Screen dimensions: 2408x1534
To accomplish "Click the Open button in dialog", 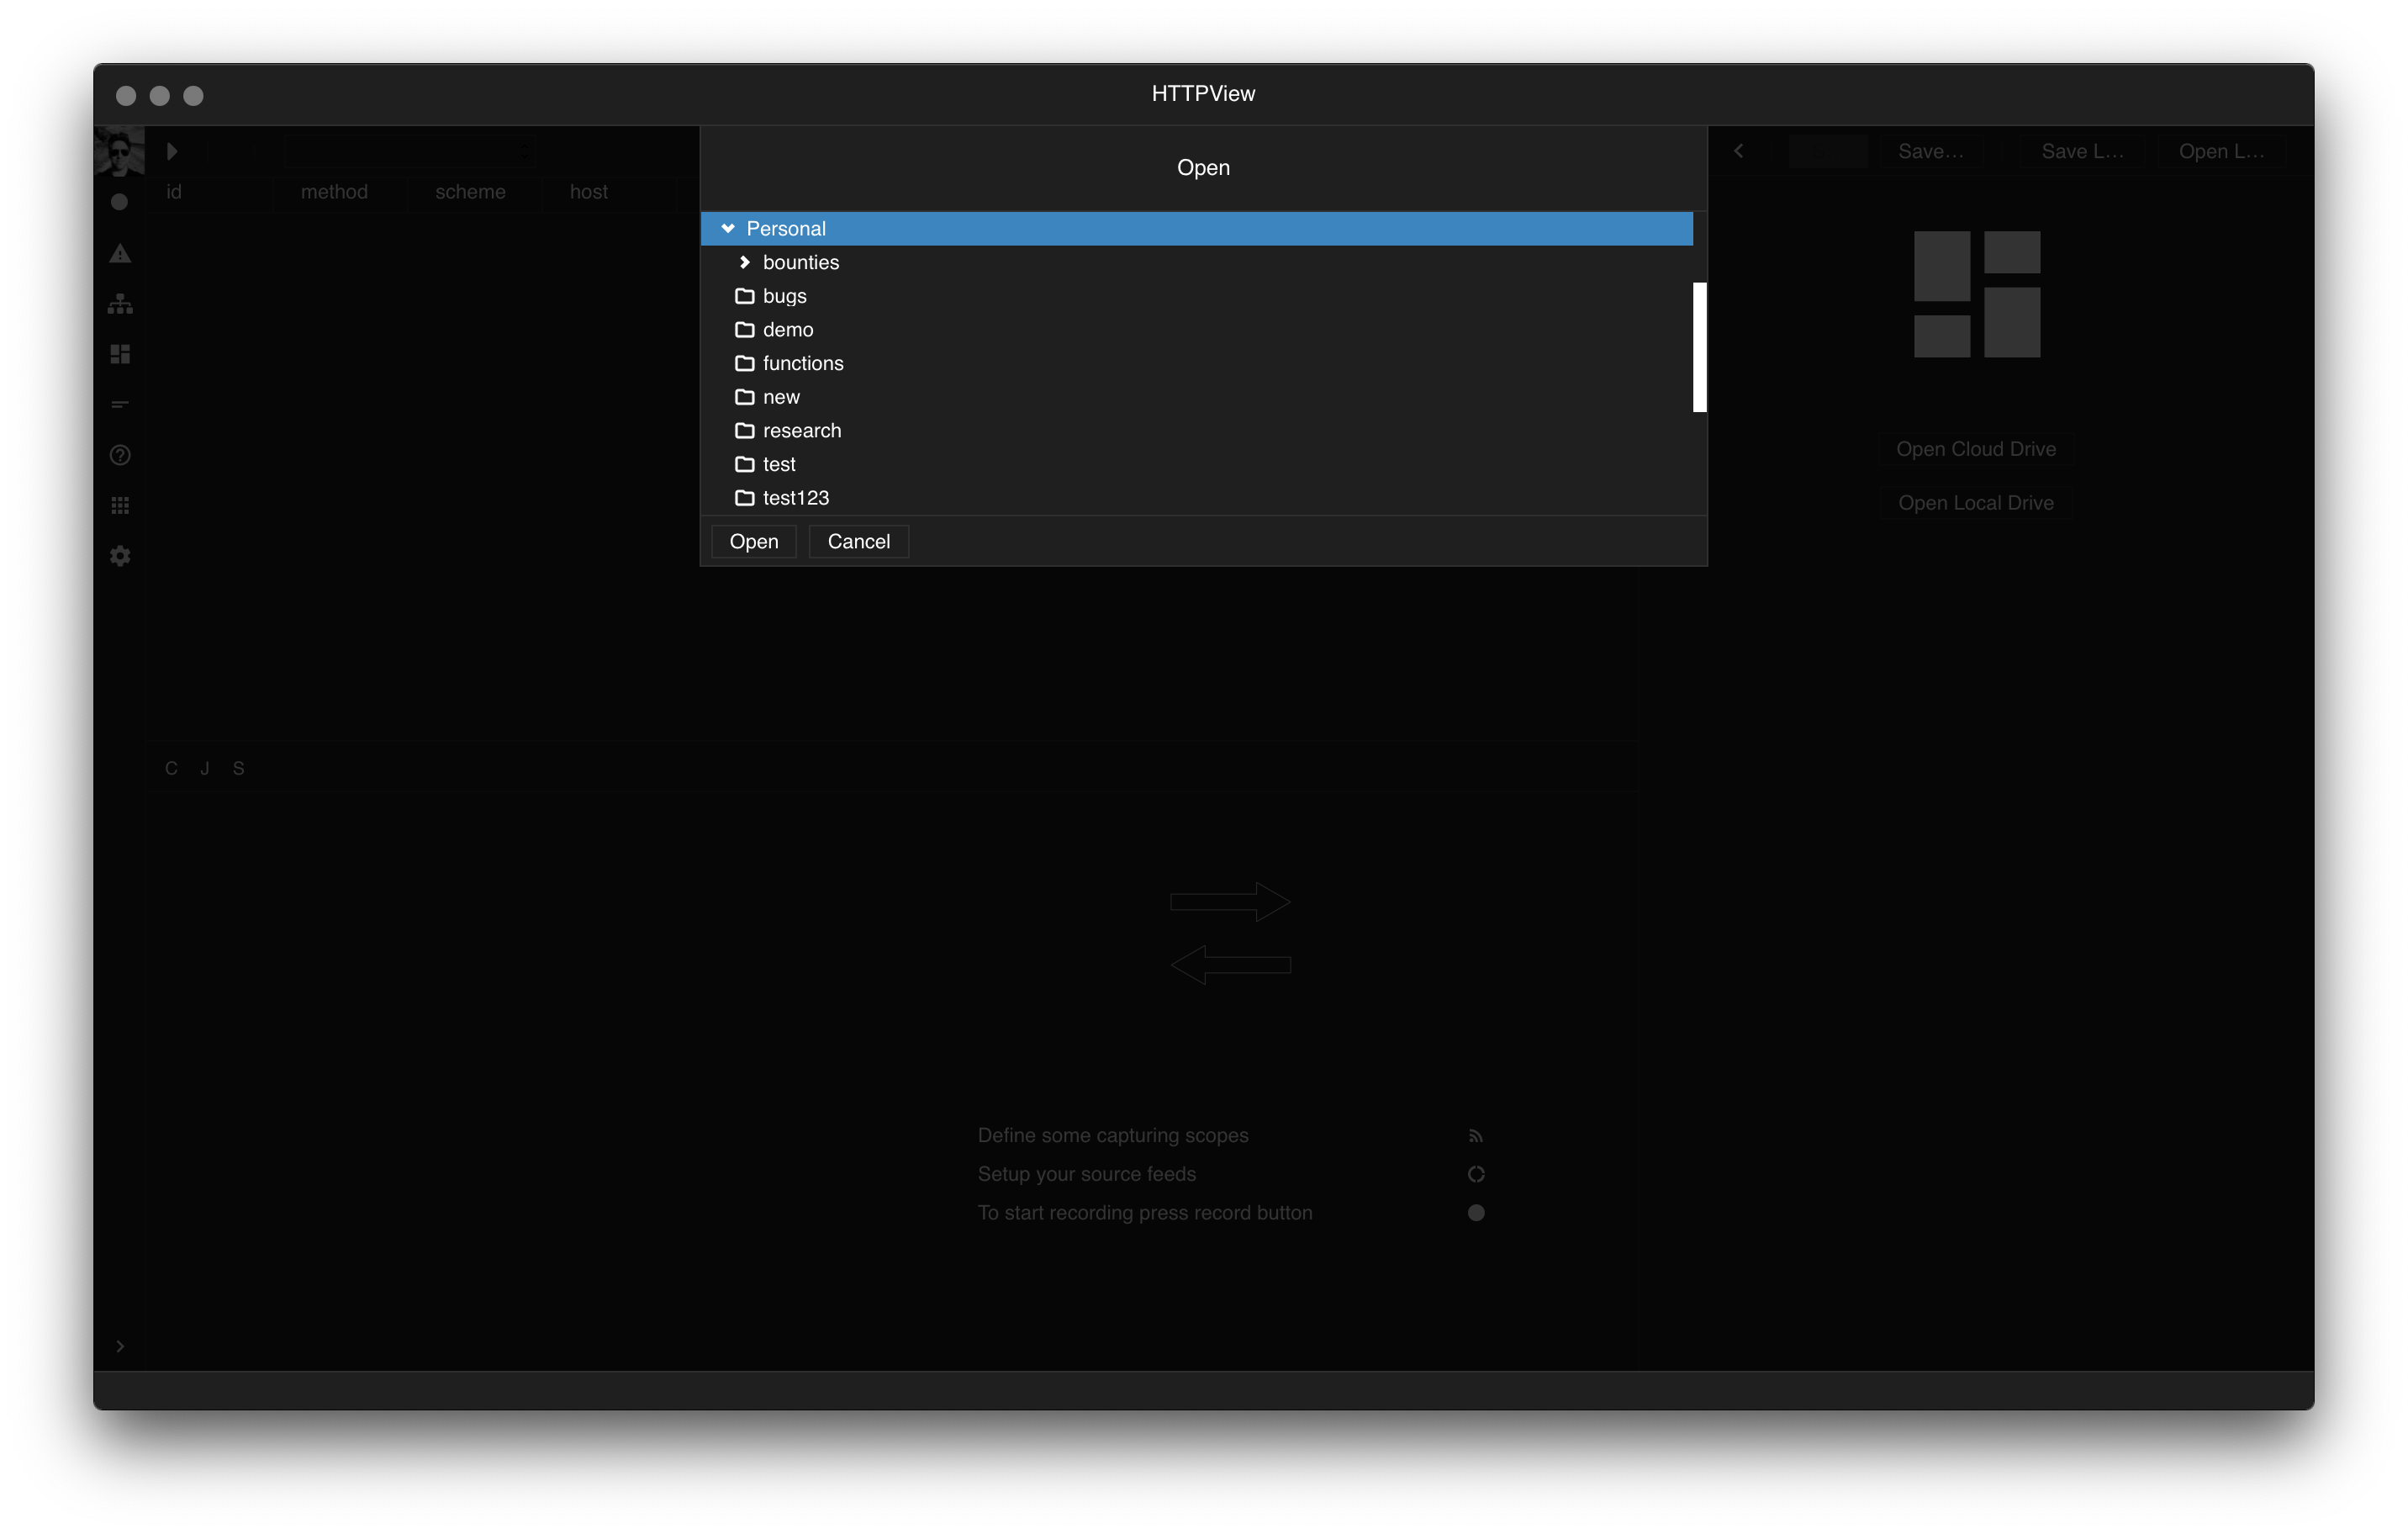I will click(753, 542).
